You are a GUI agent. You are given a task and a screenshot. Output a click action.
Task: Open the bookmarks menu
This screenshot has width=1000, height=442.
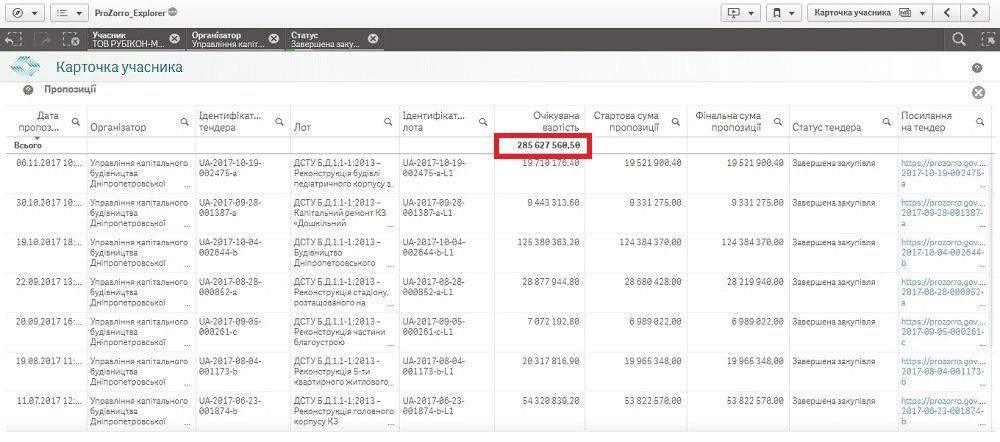780,13
